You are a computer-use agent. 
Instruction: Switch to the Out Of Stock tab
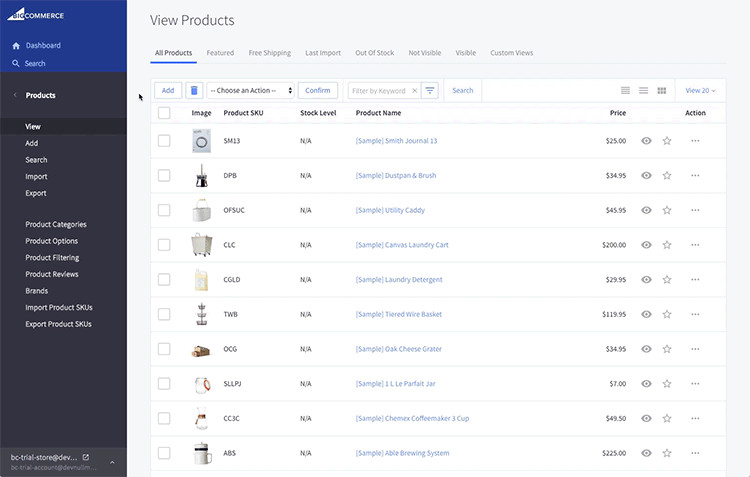pos(375,52)
